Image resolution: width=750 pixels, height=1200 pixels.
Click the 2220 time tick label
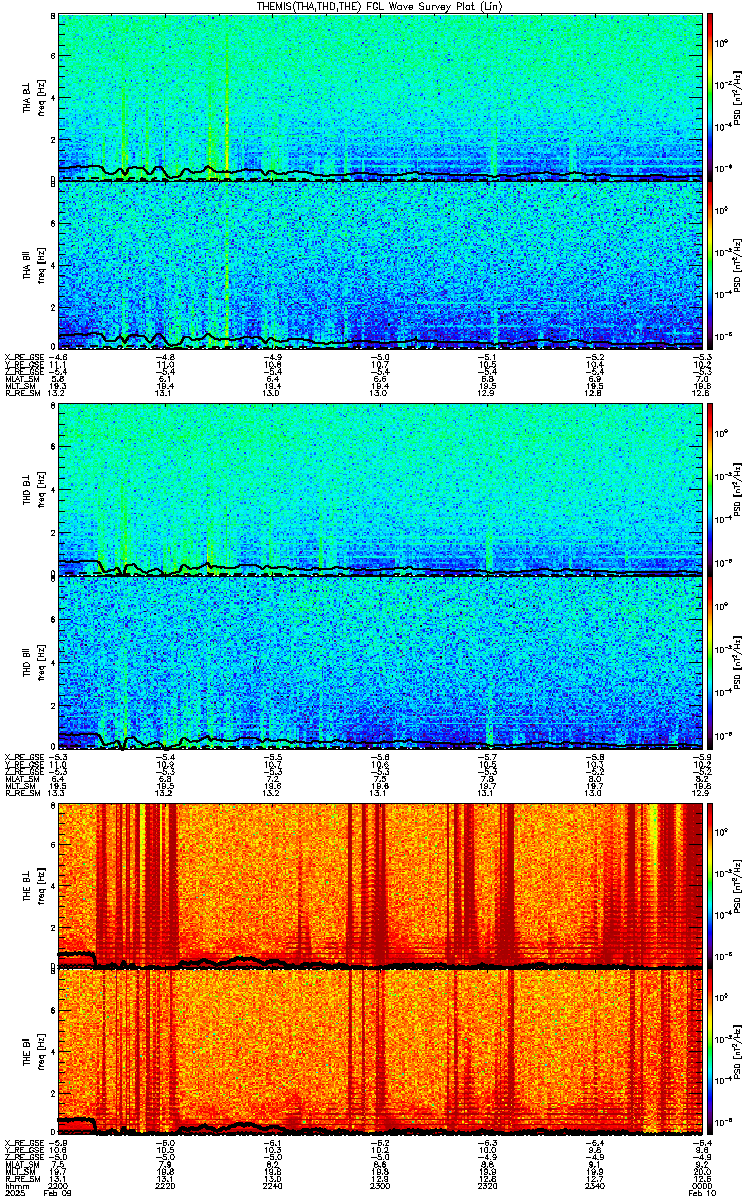165,1186
